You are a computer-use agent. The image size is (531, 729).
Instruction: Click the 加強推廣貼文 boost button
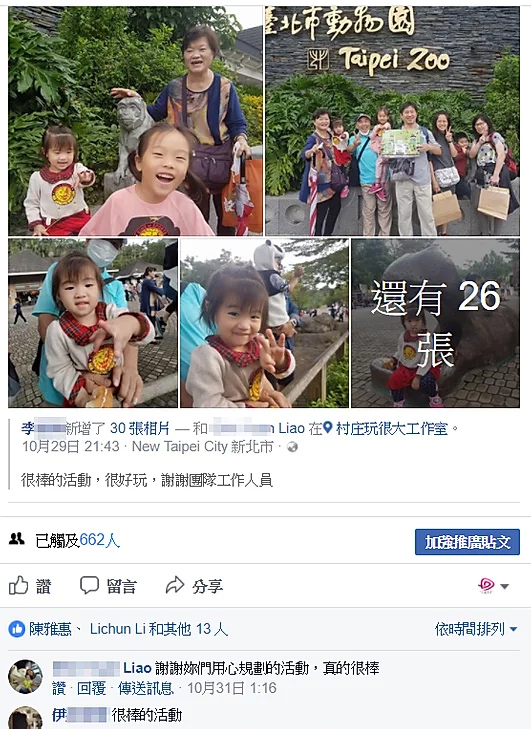pos(467,542)
